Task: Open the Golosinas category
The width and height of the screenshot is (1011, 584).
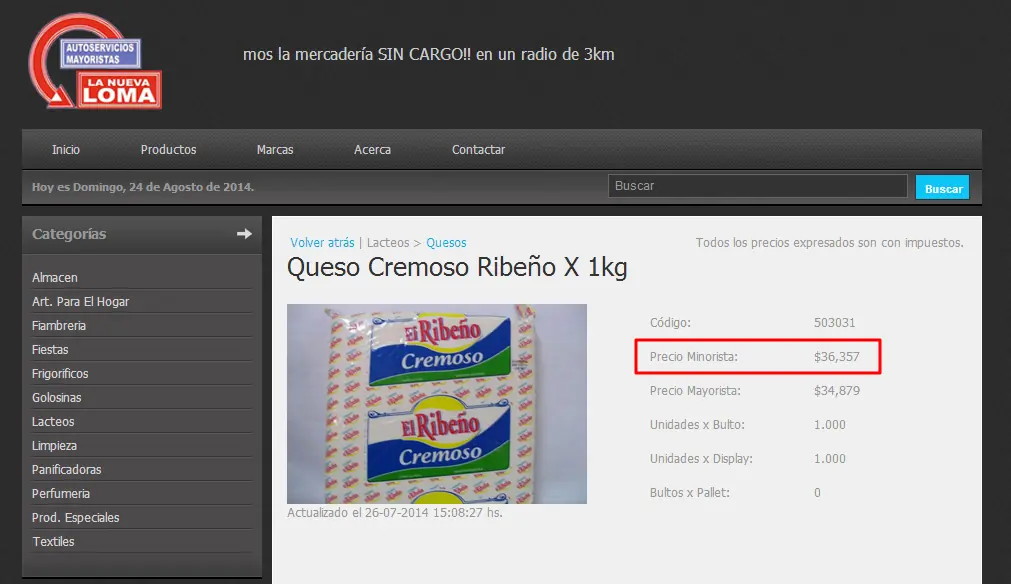Action: pos(57,398)
